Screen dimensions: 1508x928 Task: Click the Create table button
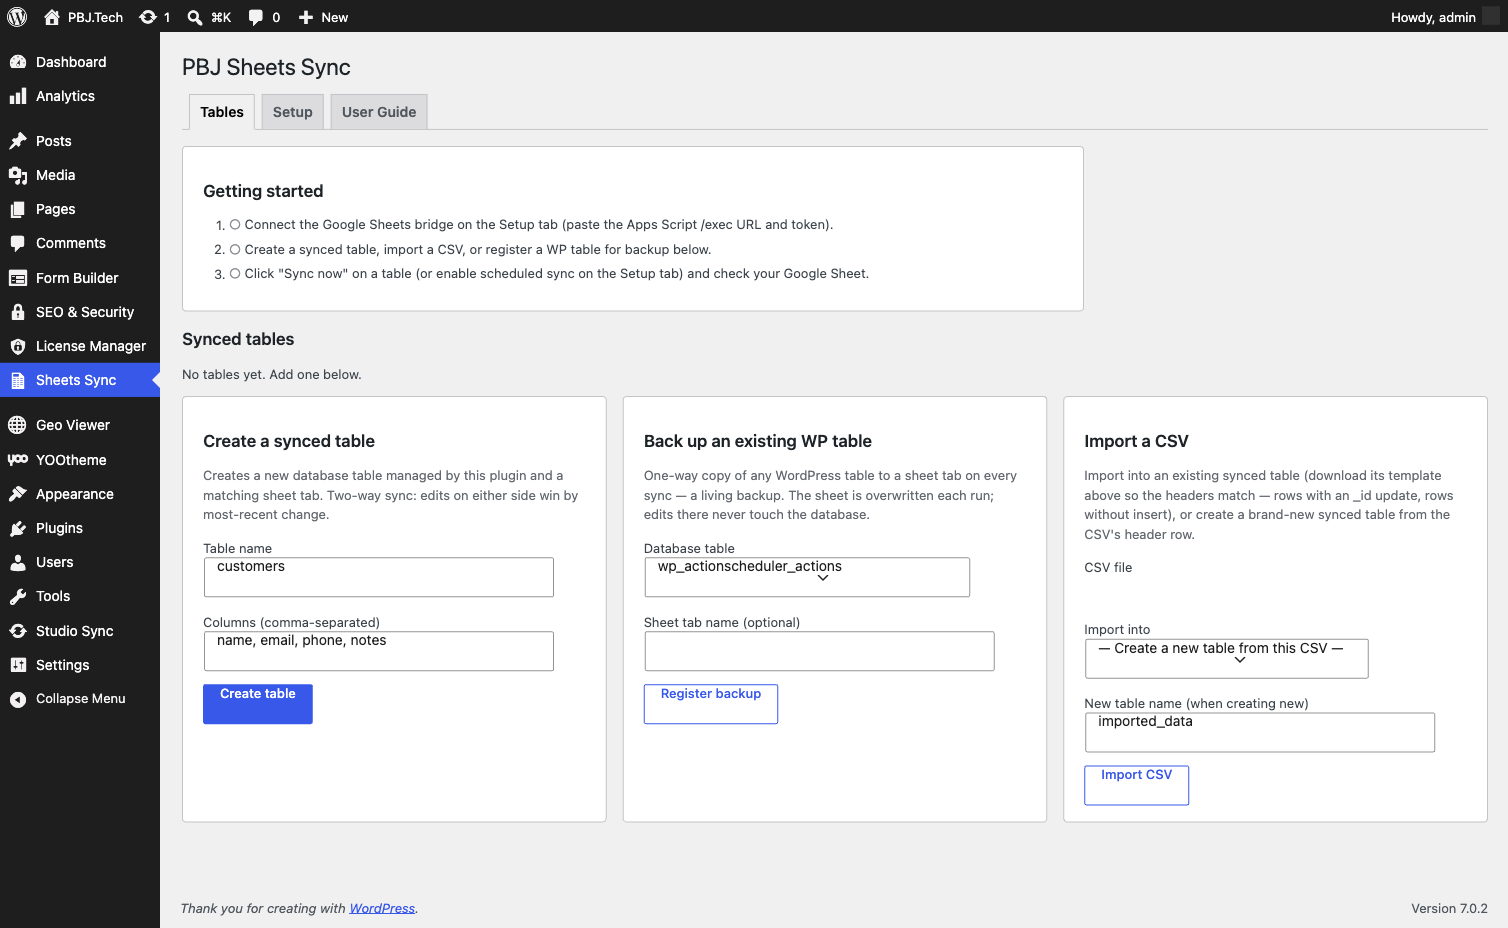258,704
